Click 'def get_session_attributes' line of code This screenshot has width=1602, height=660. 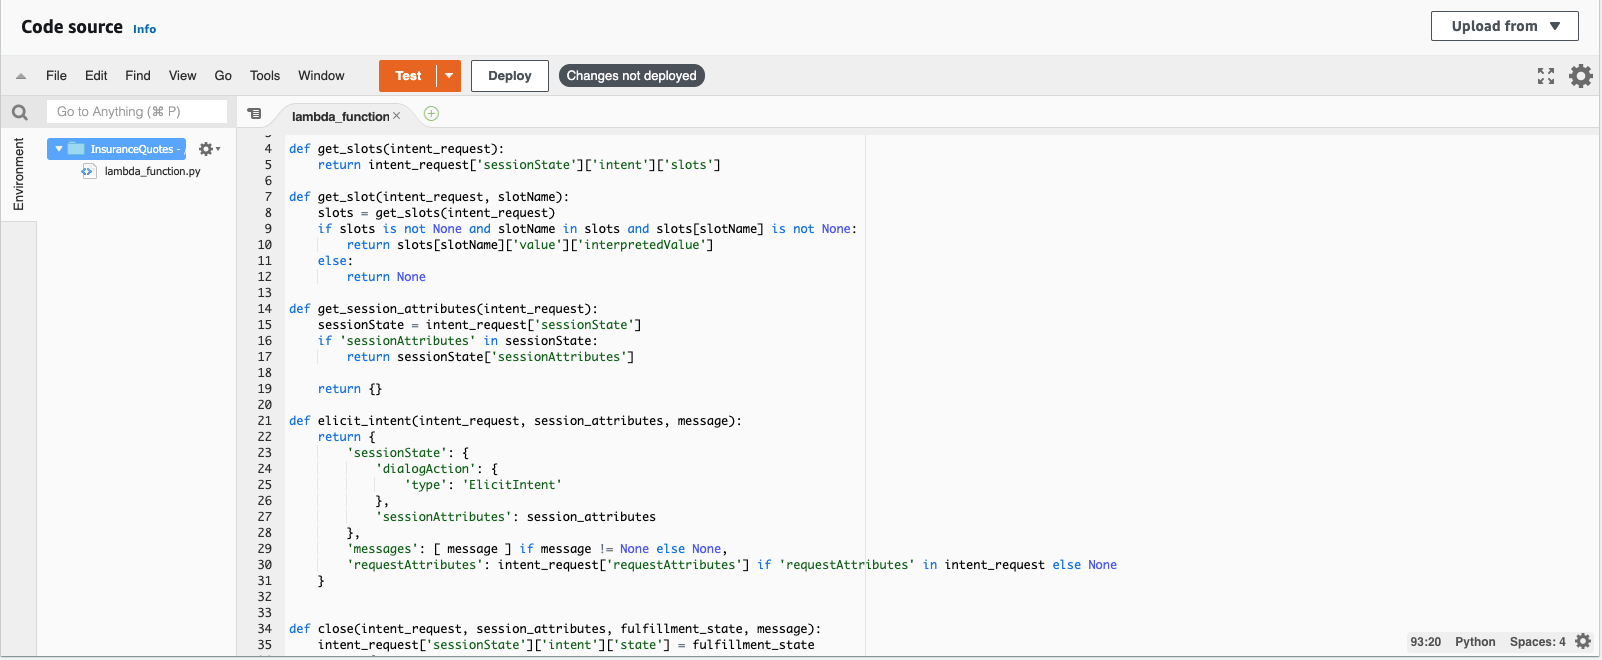pos(443,309)
